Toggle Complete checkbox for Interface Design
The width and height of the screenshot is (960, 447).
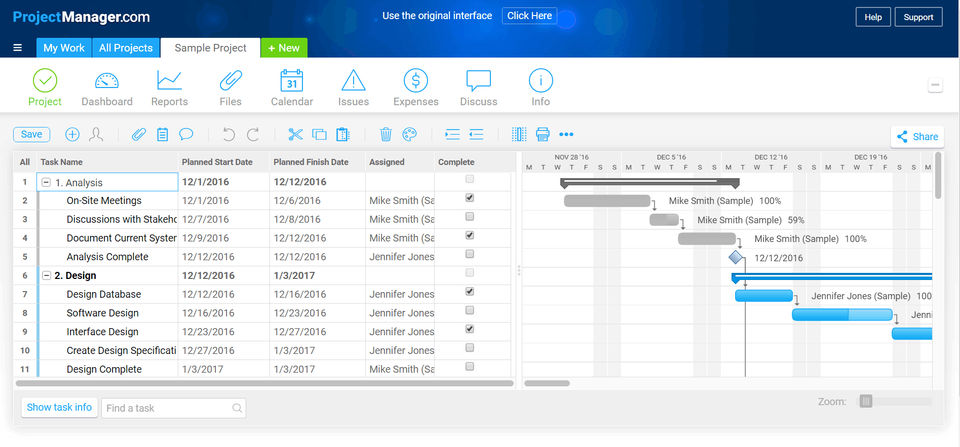[x=470, y=329]
